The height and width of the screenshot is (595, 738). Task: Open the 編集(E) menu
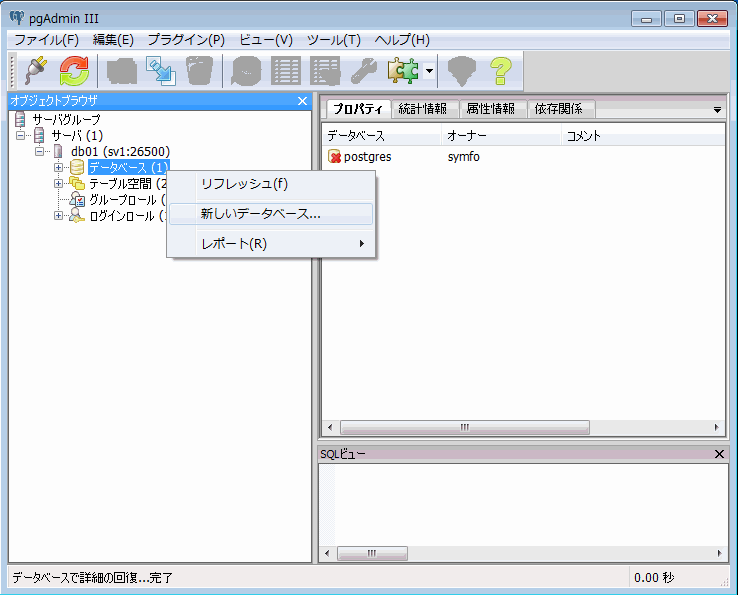pyautogui.click(x=113, y=40)
